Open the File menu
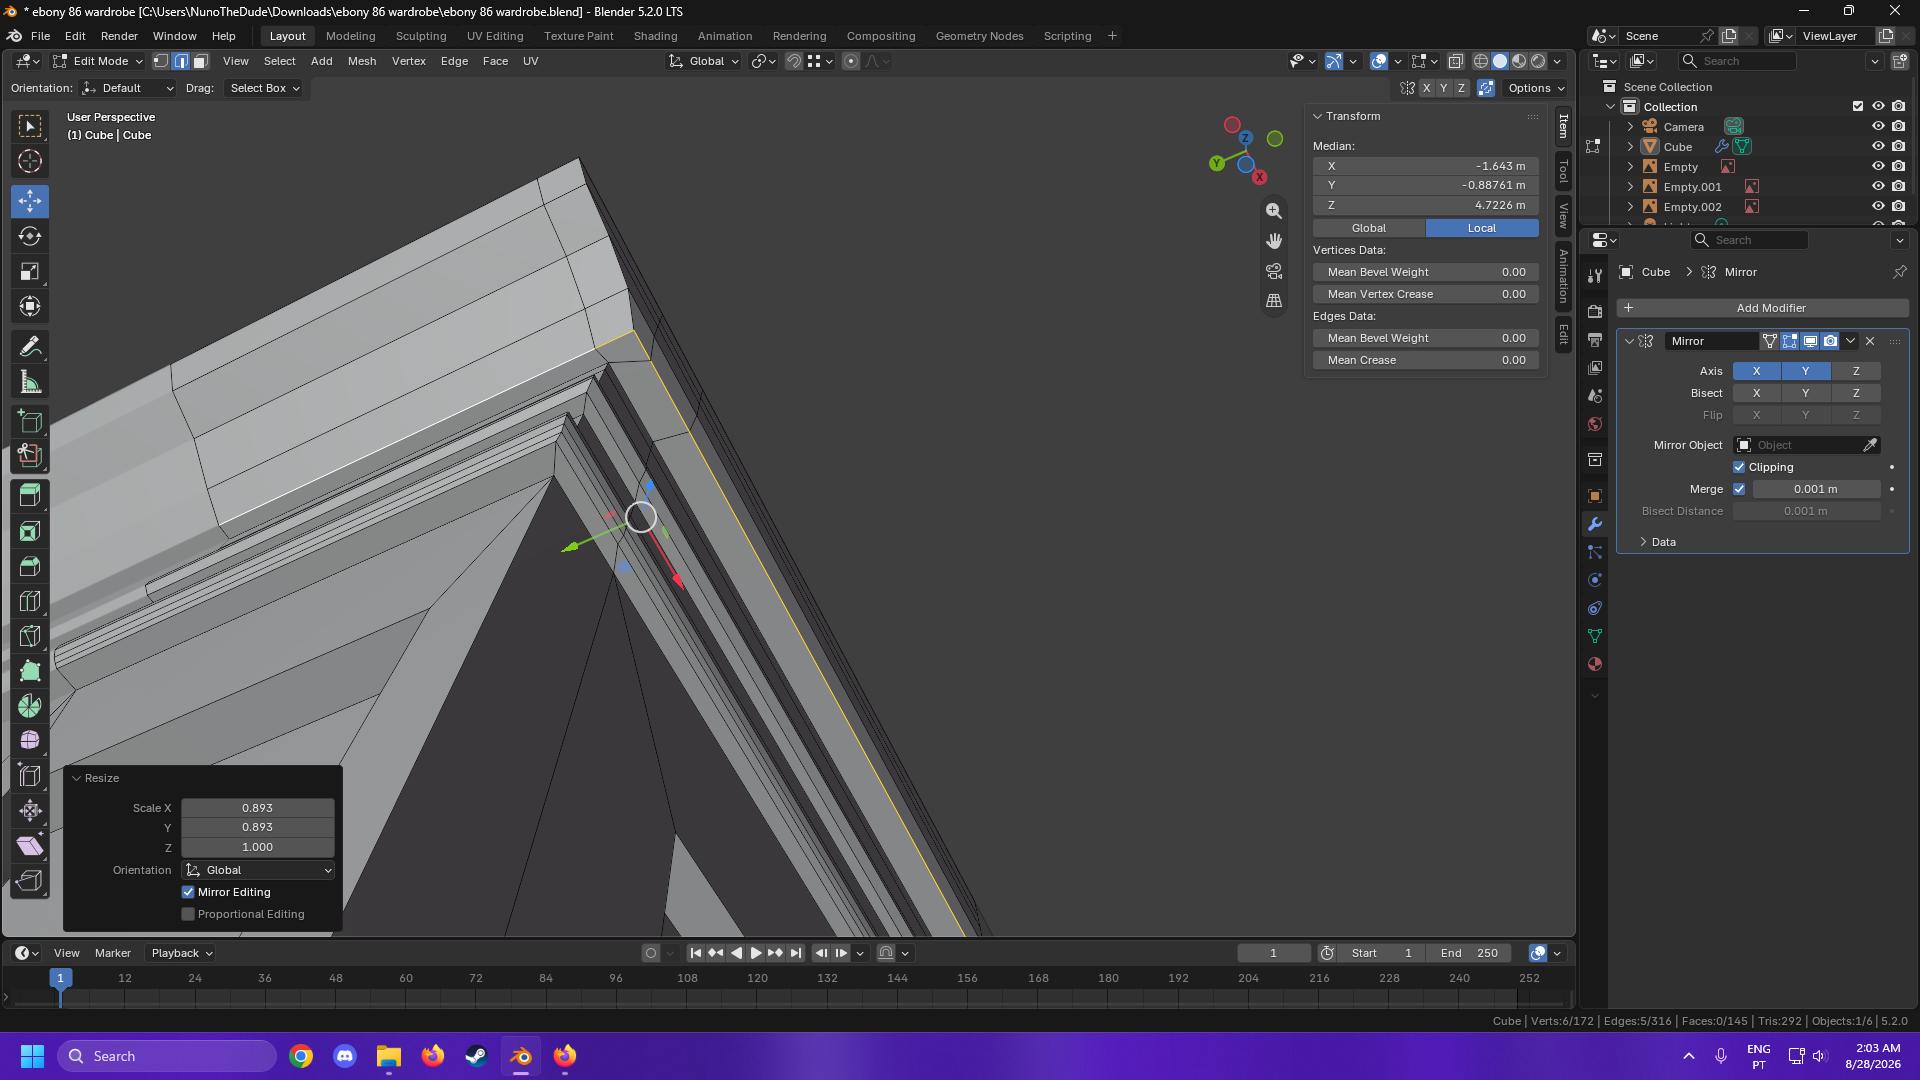The height and width of the screenshot is (1080, 1920). [x=40, y=36]
